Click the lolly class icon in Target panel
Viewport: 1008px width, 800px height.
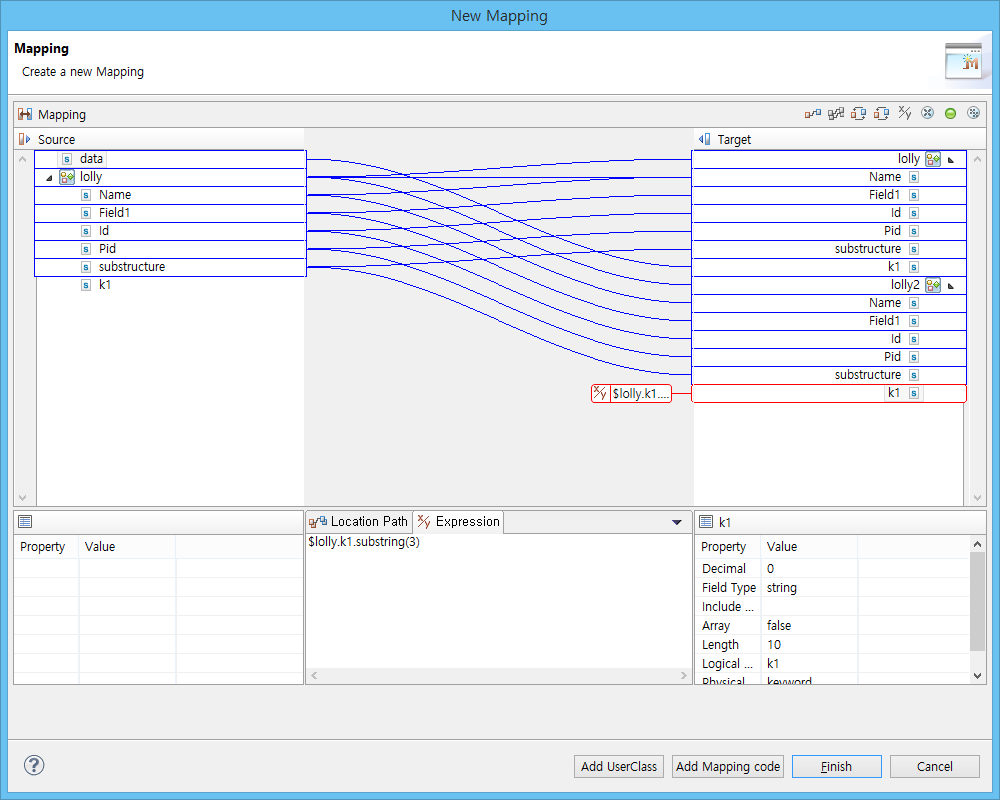[x=932, y=158]
